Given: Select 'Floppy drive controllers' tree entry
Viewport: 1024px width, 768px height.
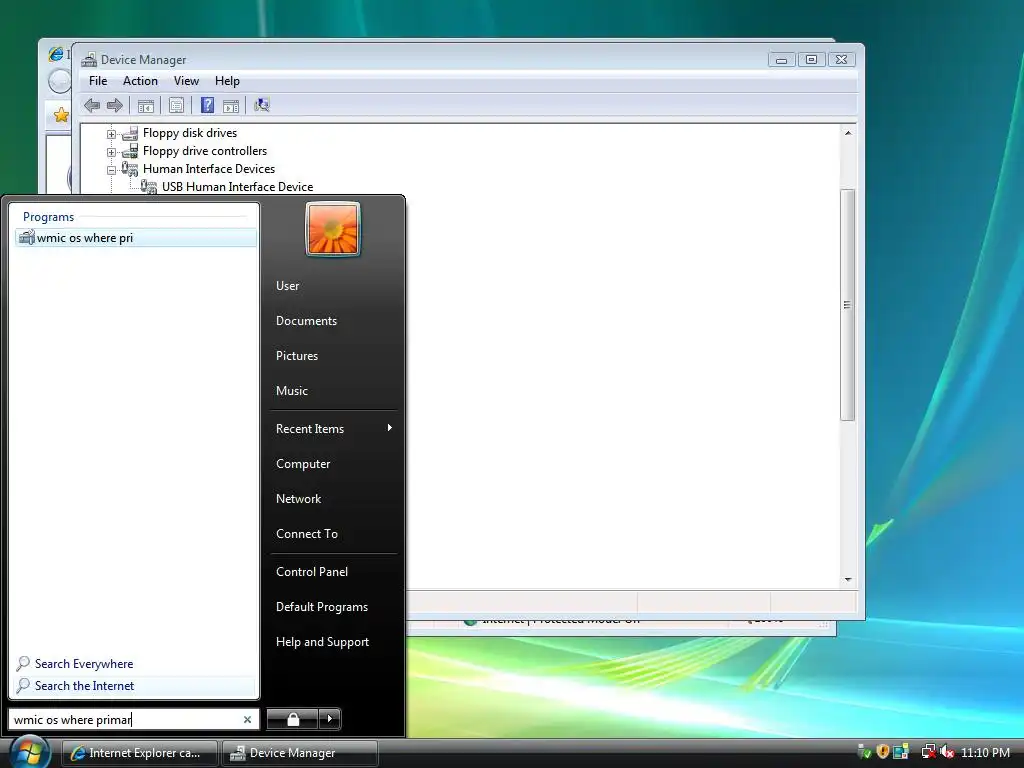Looking at the screenshot, I should (x=205, y=151).
